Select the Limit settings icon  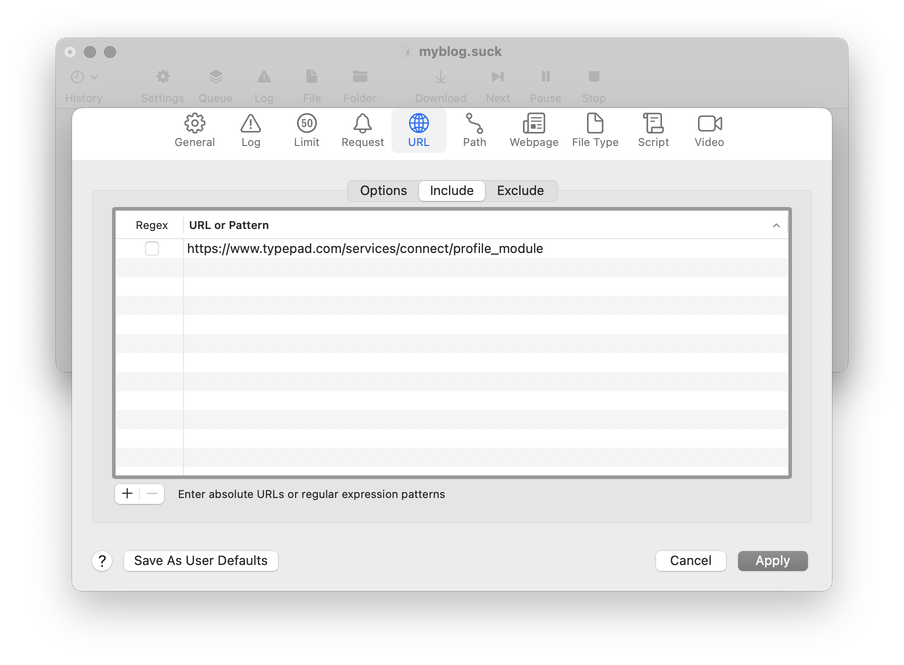(x=307, y=131)
